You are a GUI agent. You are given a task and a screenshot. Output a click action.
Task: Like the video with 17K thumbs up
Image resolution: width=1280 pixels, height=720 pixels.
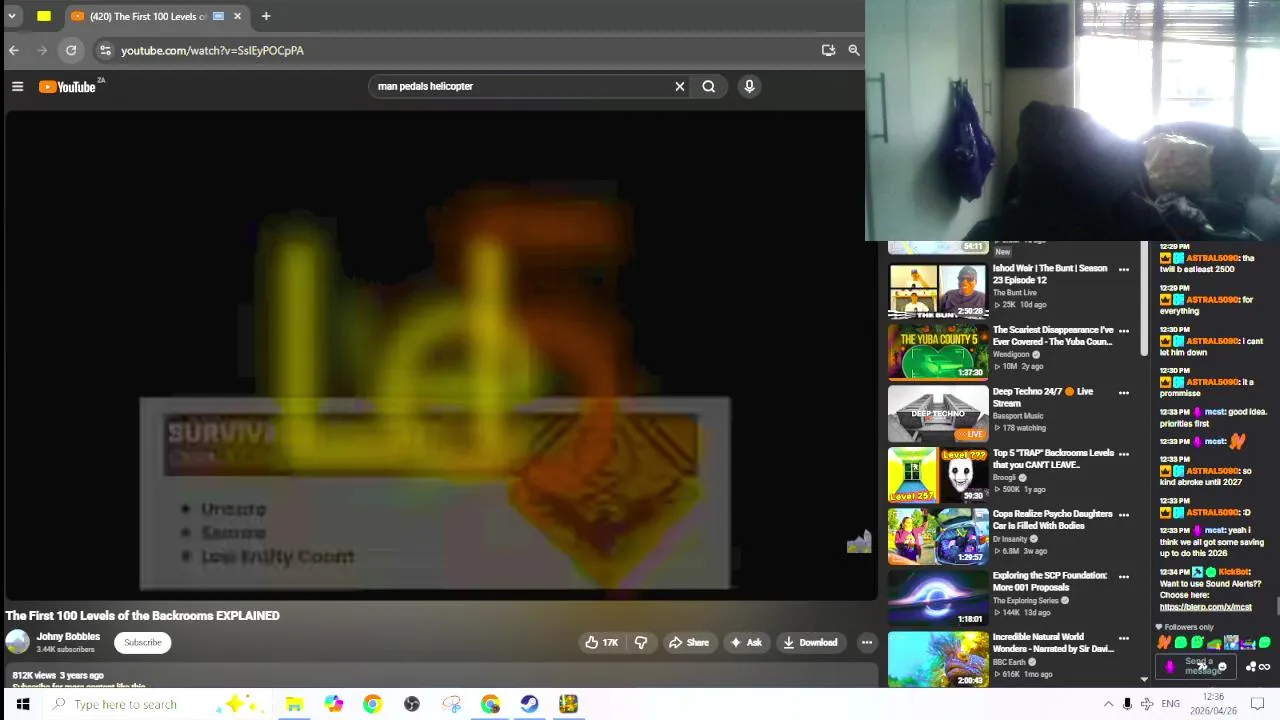point(601,643)
